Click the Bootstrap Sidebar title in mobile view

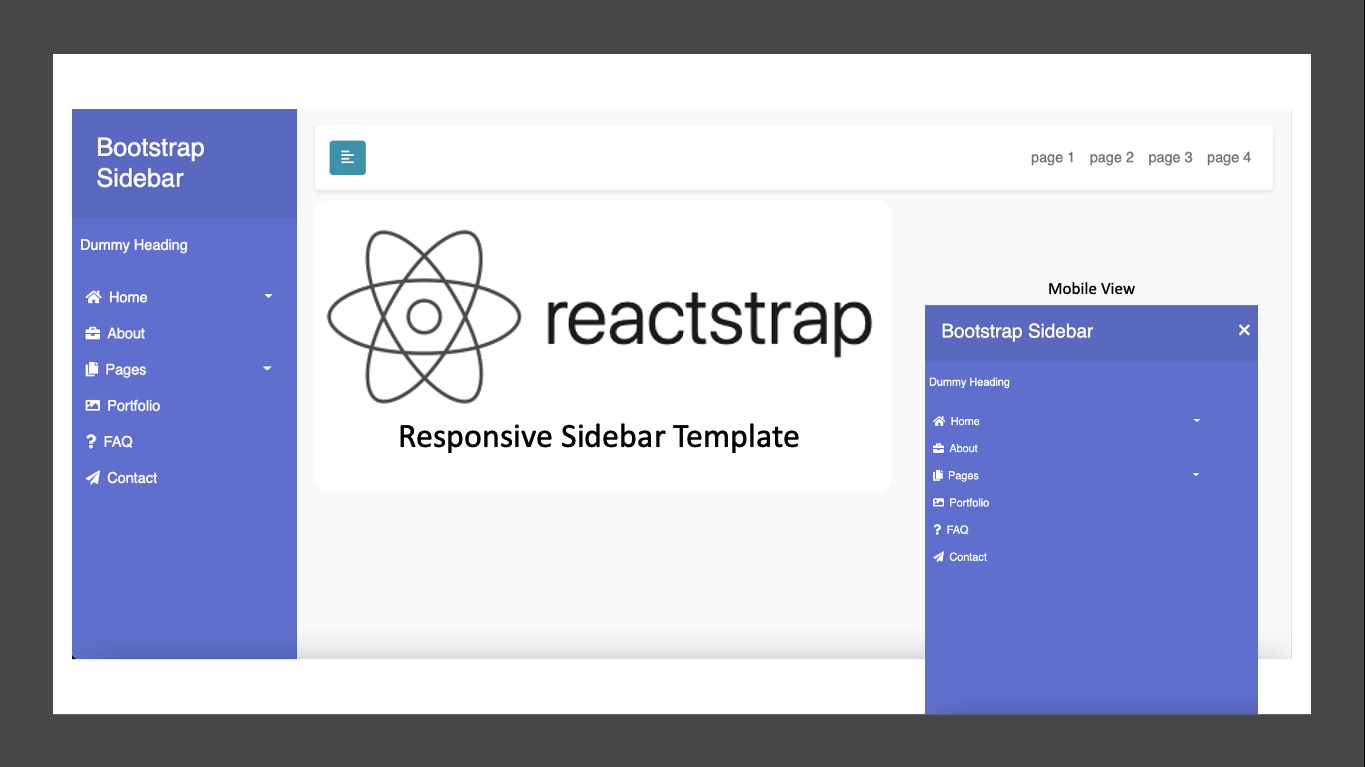[x=1017, y=331]
